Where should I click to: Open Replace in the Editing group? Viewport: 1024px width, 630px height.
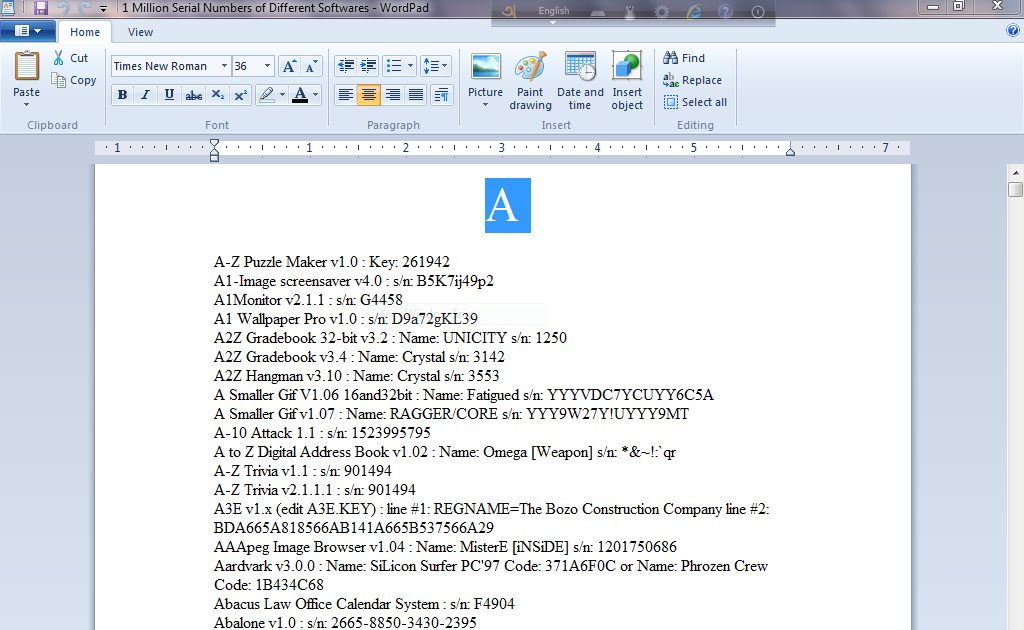tap(692, 80)
